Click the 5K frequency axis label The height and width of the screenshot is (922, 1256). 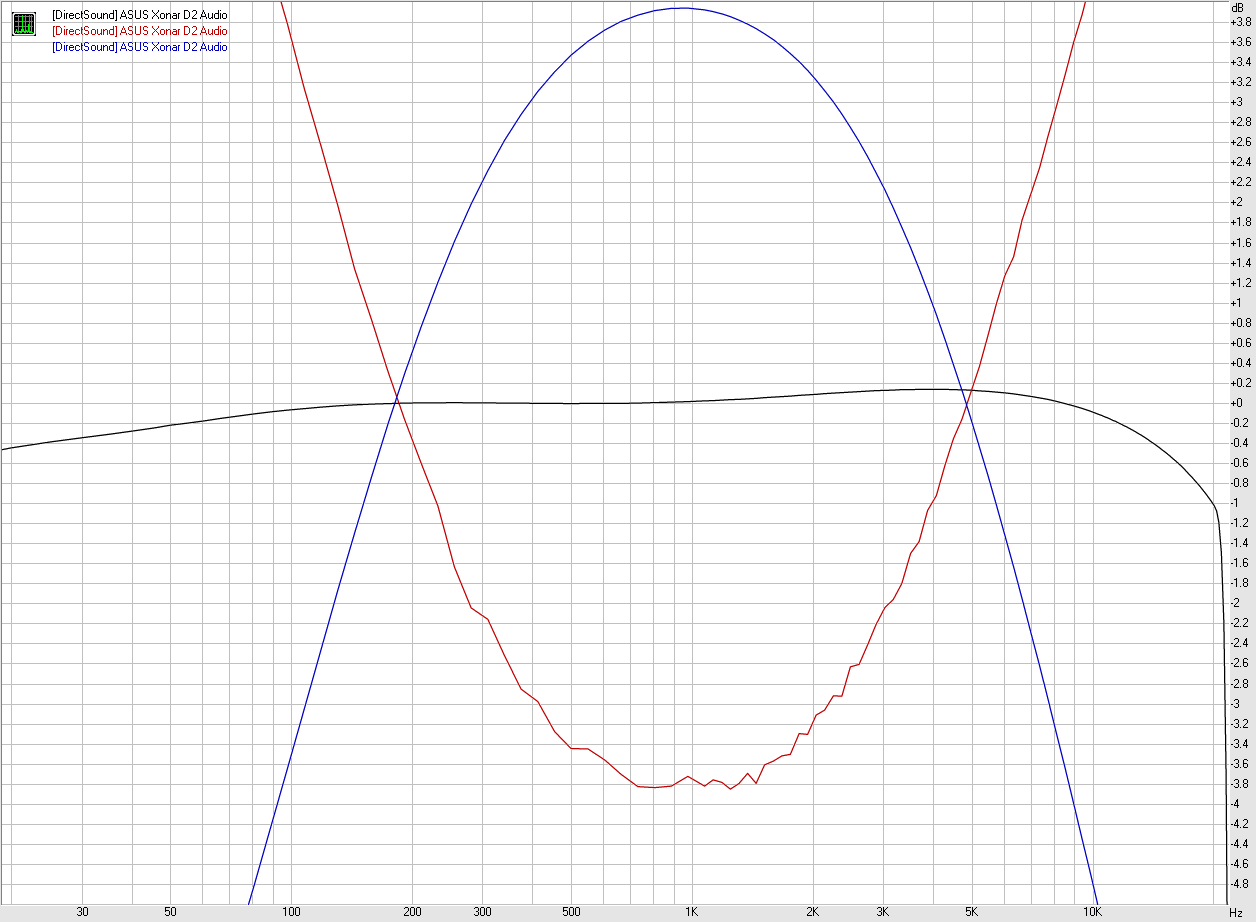tap(971, 912)
